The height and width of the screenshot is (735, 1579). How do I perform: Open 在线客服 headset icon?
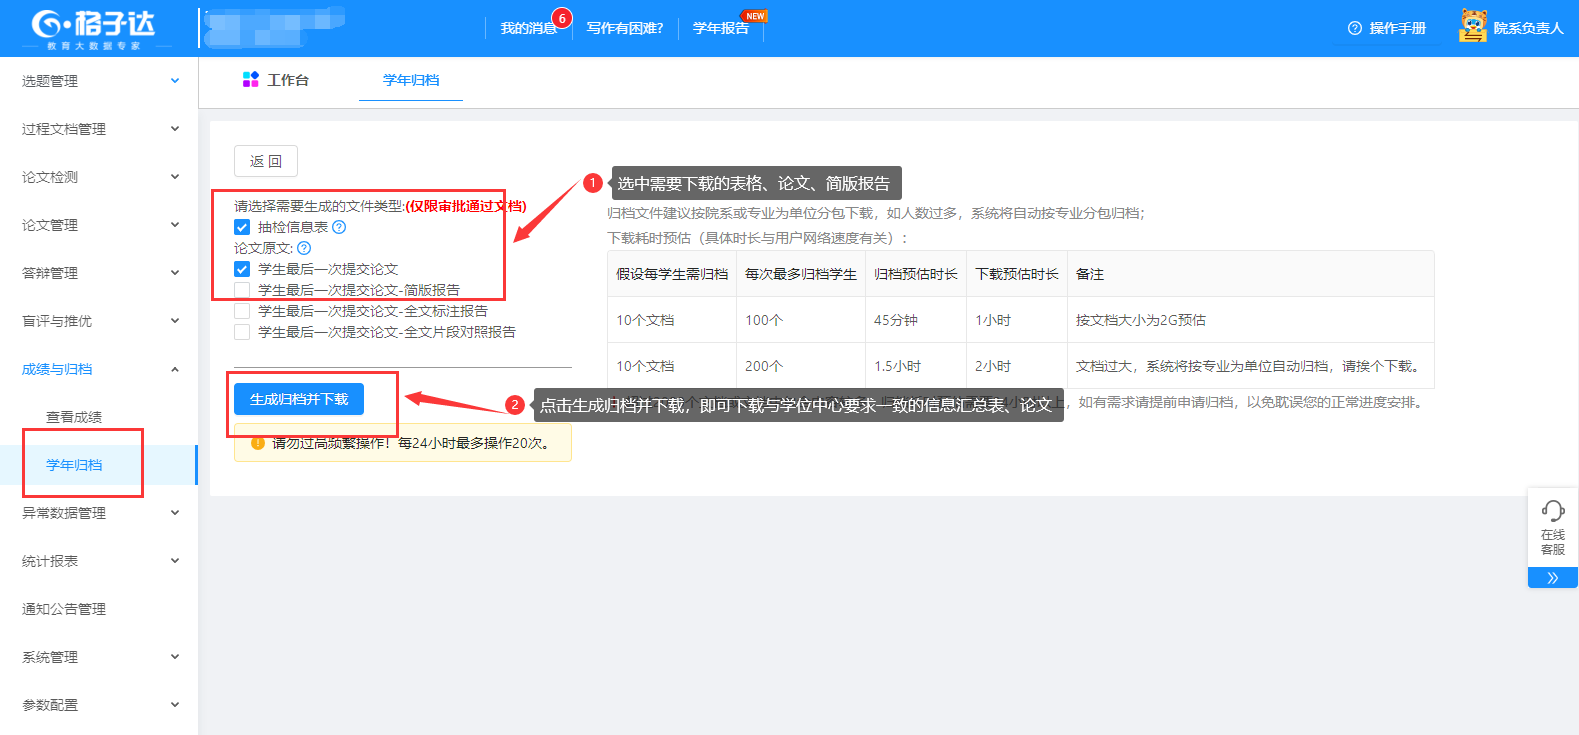tap(1552, 511)
